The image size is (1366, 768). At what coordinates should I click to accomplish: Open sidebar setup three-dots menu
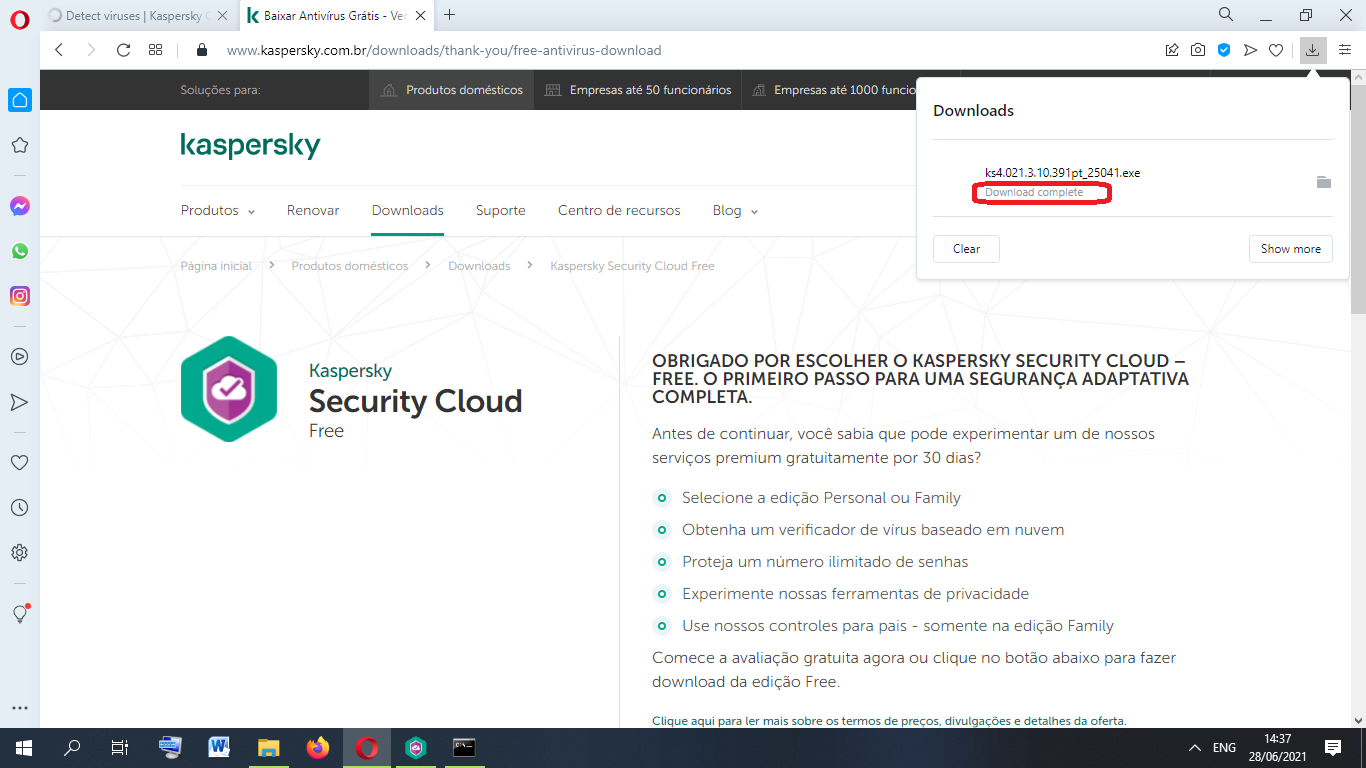(x=19, y=708)
